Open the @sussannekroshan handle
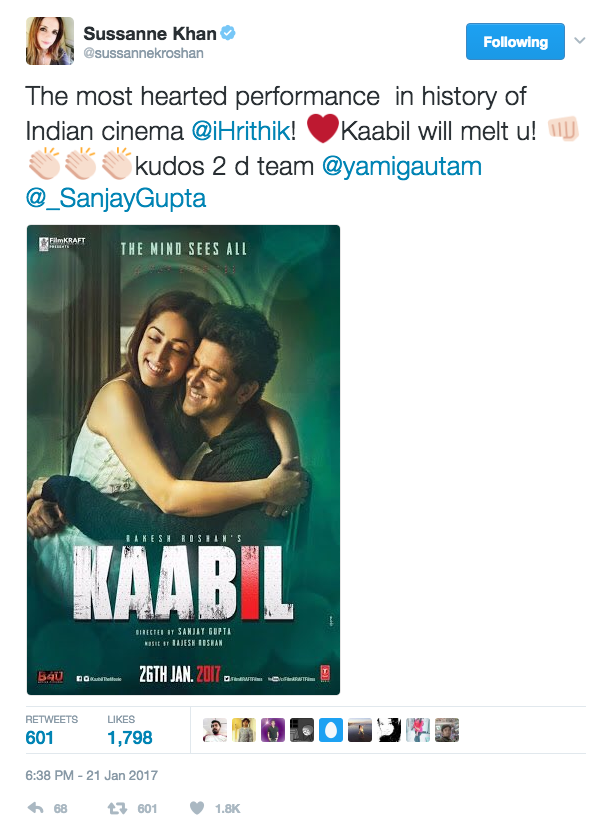The image size is (606, 837). point(143,53)
